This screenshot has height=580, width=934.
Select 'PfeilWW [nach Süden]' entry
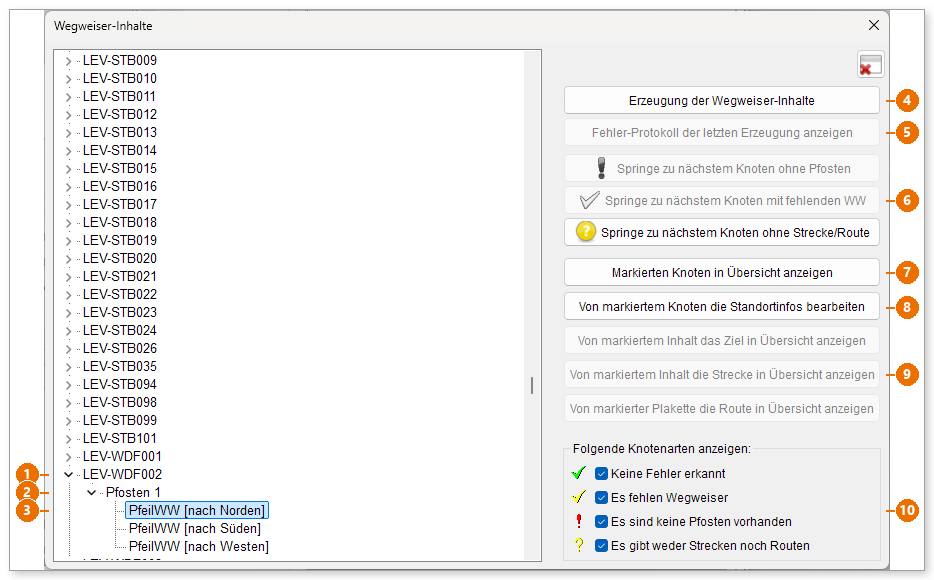point(195,528)
